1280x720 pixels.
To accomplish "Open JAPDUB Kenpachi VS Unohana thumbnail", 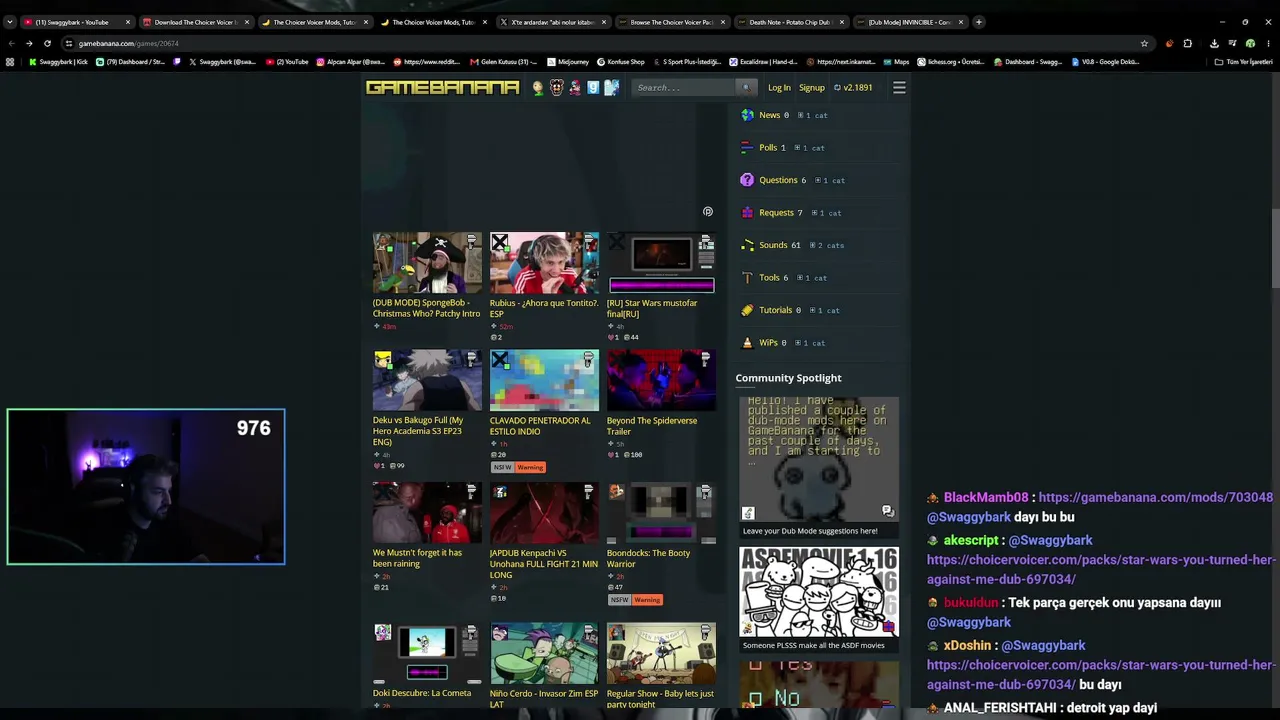I will (544, 514).
